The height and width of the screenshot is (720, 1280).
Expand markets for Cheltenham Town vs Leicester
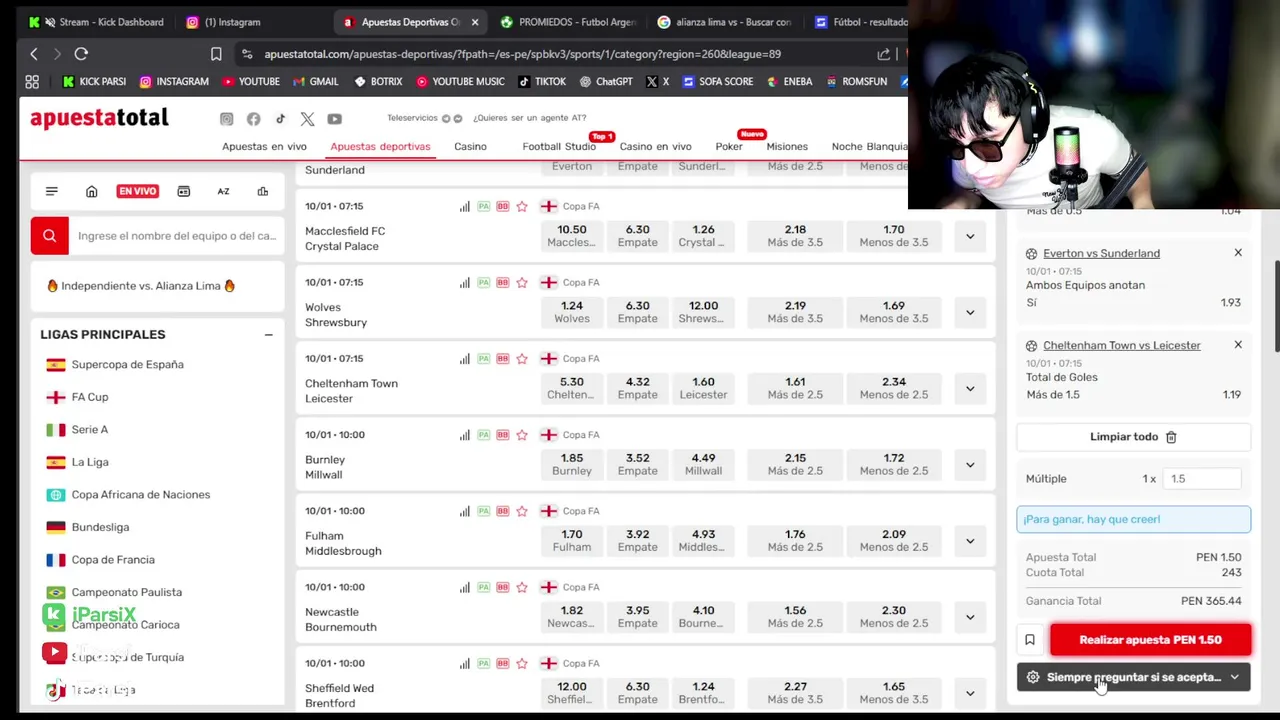[x=970, y=388]
